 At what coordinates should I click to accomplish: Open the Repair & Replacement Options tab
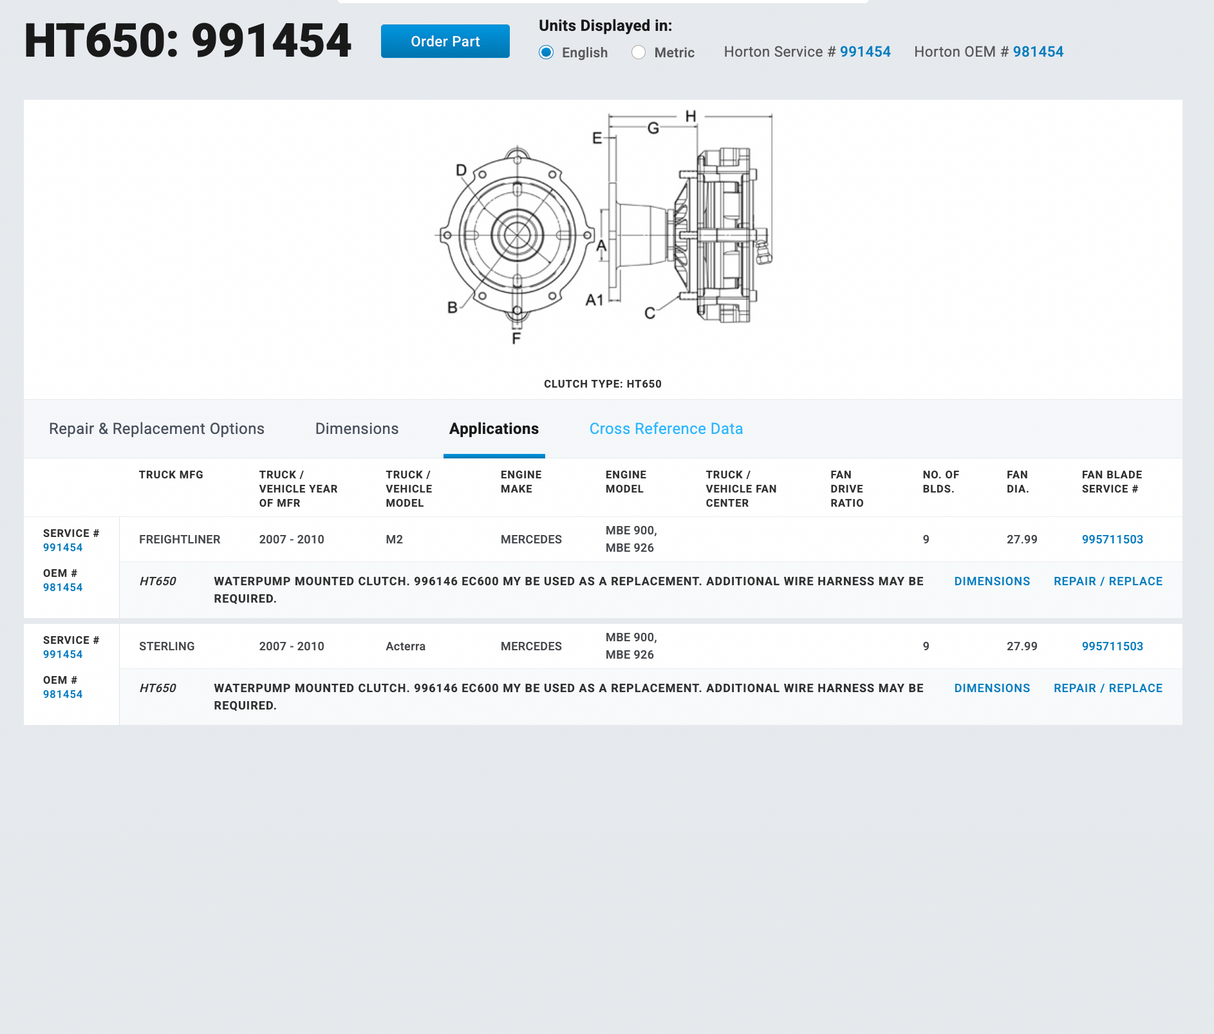click(157, 429)
